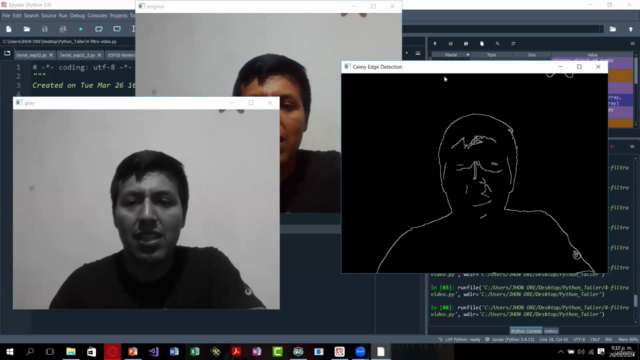This screenshot has height=360, width=640.
Task: Open Opera browser from taskbar
Action: tap(112, 351)
